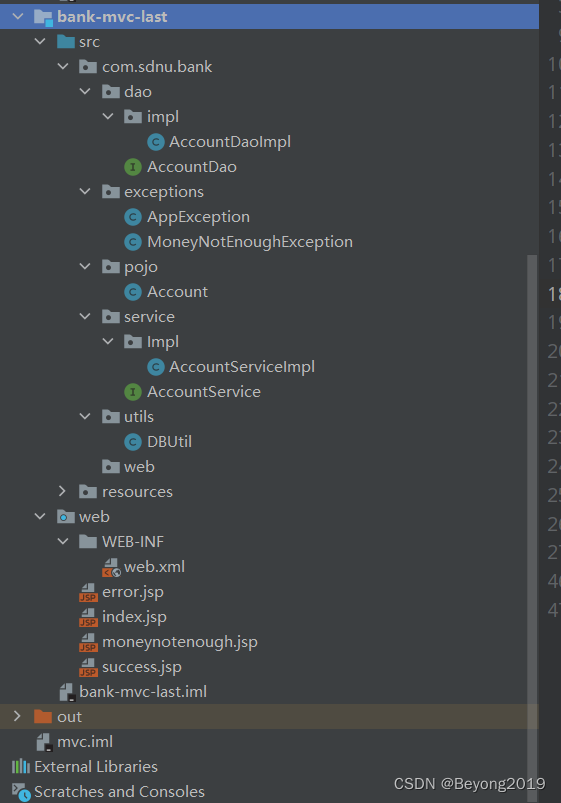
Task: Click the bank-mvc-last.iml file icon
Action: (x=67, y=692)
